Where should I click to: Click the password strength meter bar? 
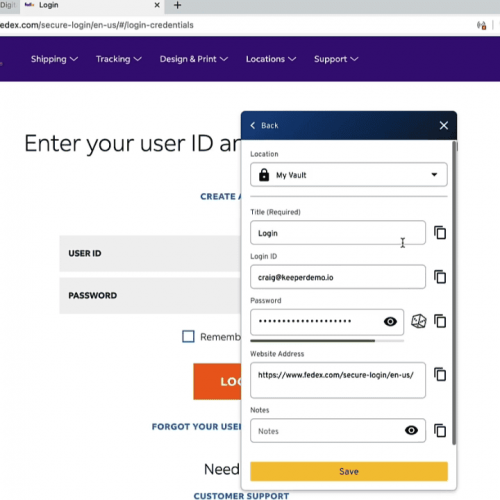point(327,341)
